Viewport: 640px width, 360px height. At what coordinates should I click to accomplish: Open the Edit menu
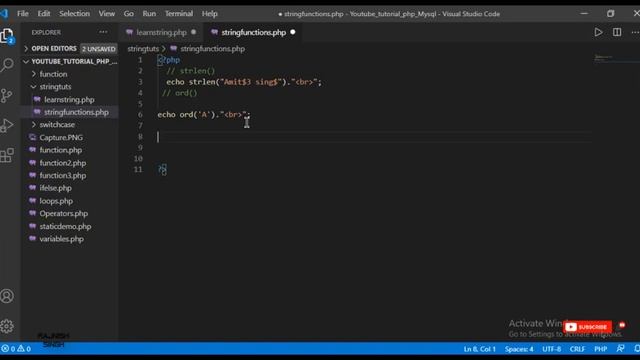44,13
